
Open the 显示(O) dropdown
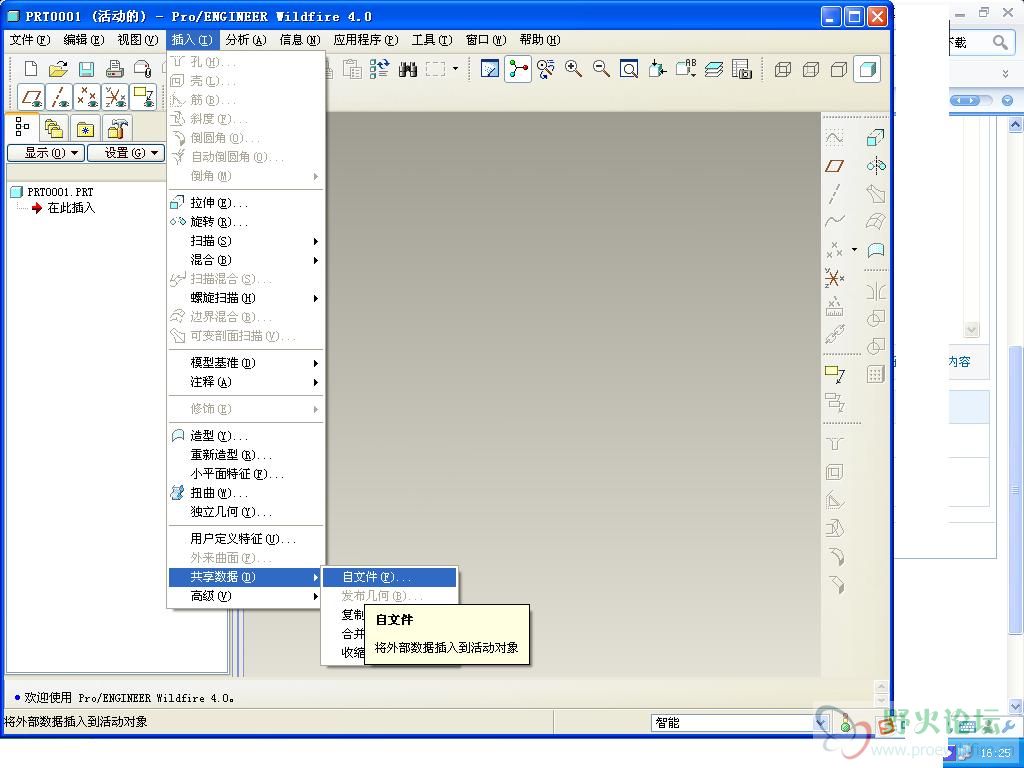[x=45, y=153]
